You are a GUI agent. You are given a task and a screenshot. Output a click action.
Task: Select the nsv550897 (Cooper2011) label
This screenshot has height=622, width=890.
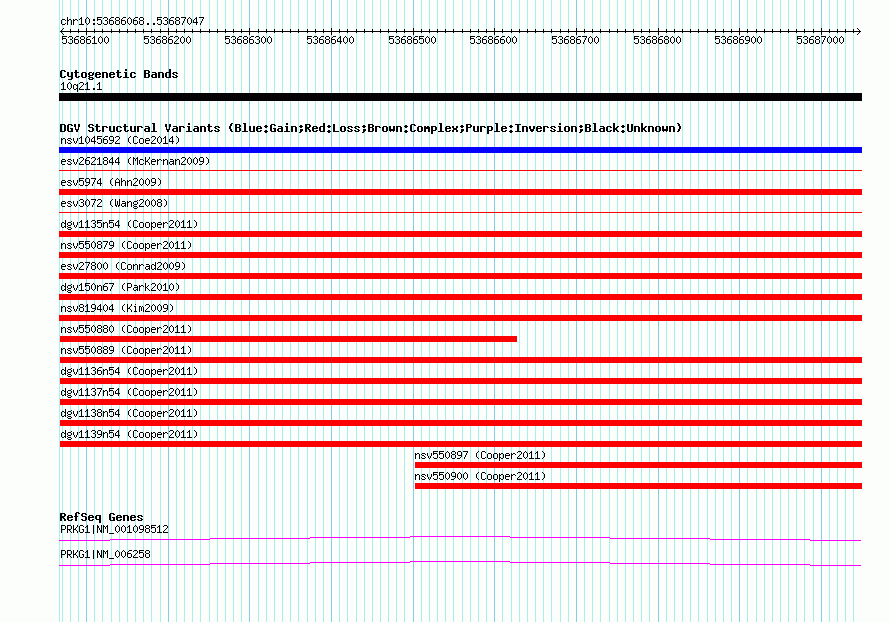point(480,455)
